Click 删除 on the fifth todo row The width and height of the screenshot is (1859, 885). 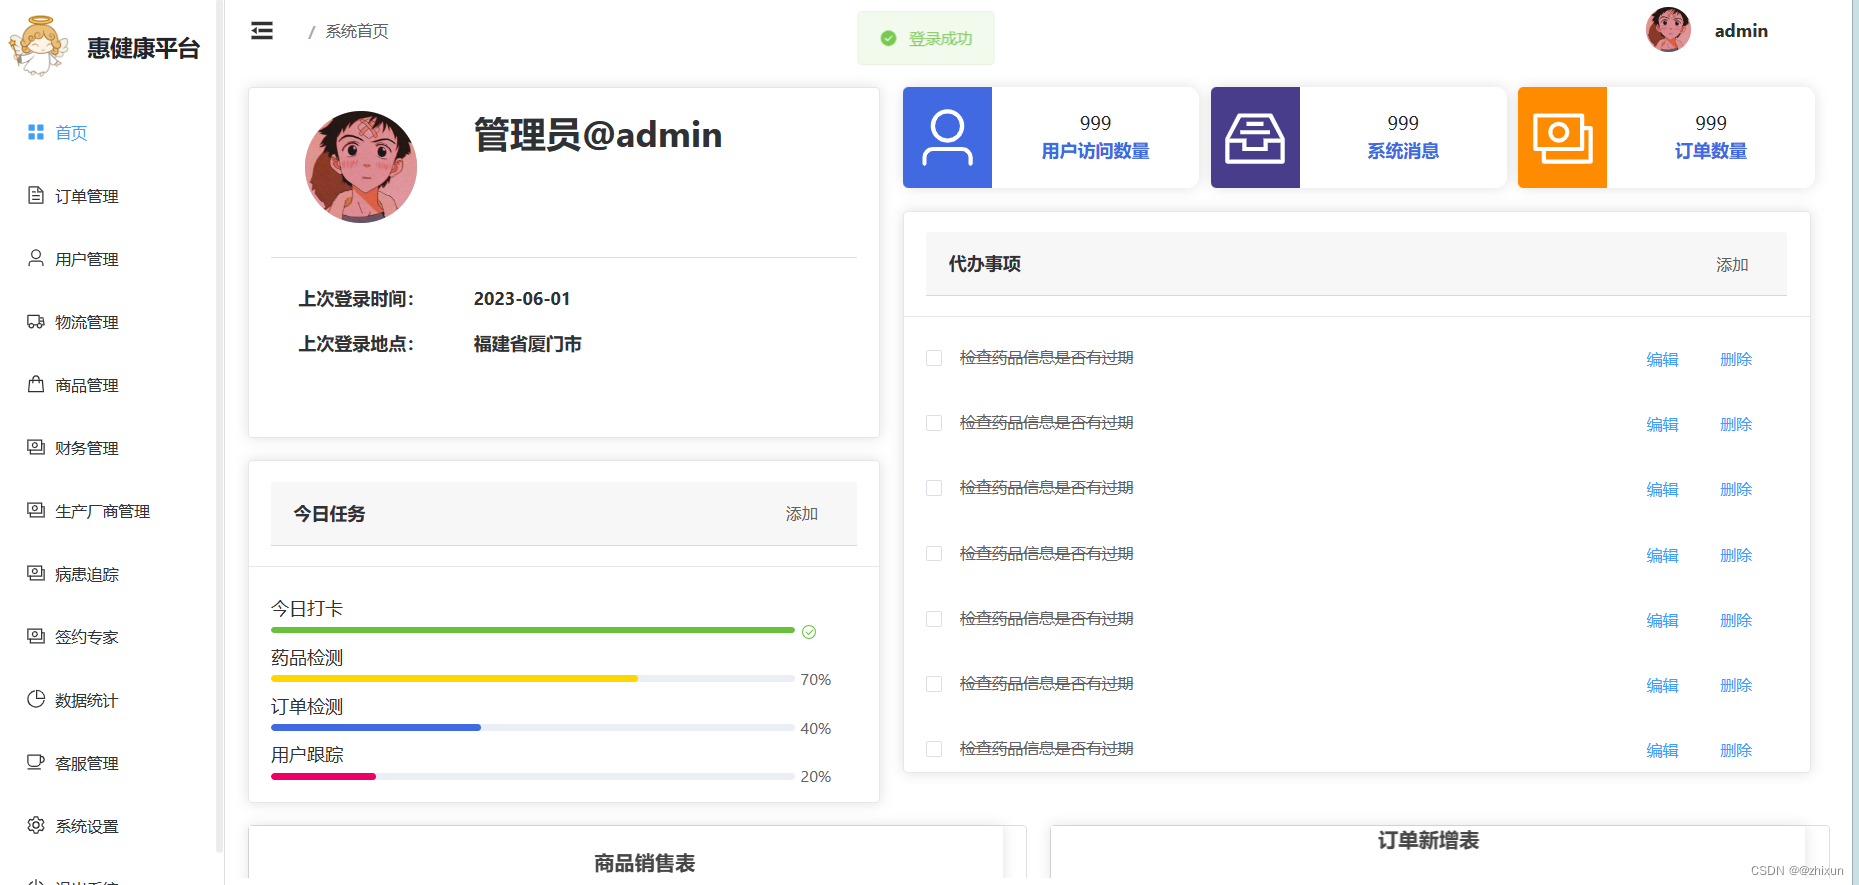click(1736, 620)
